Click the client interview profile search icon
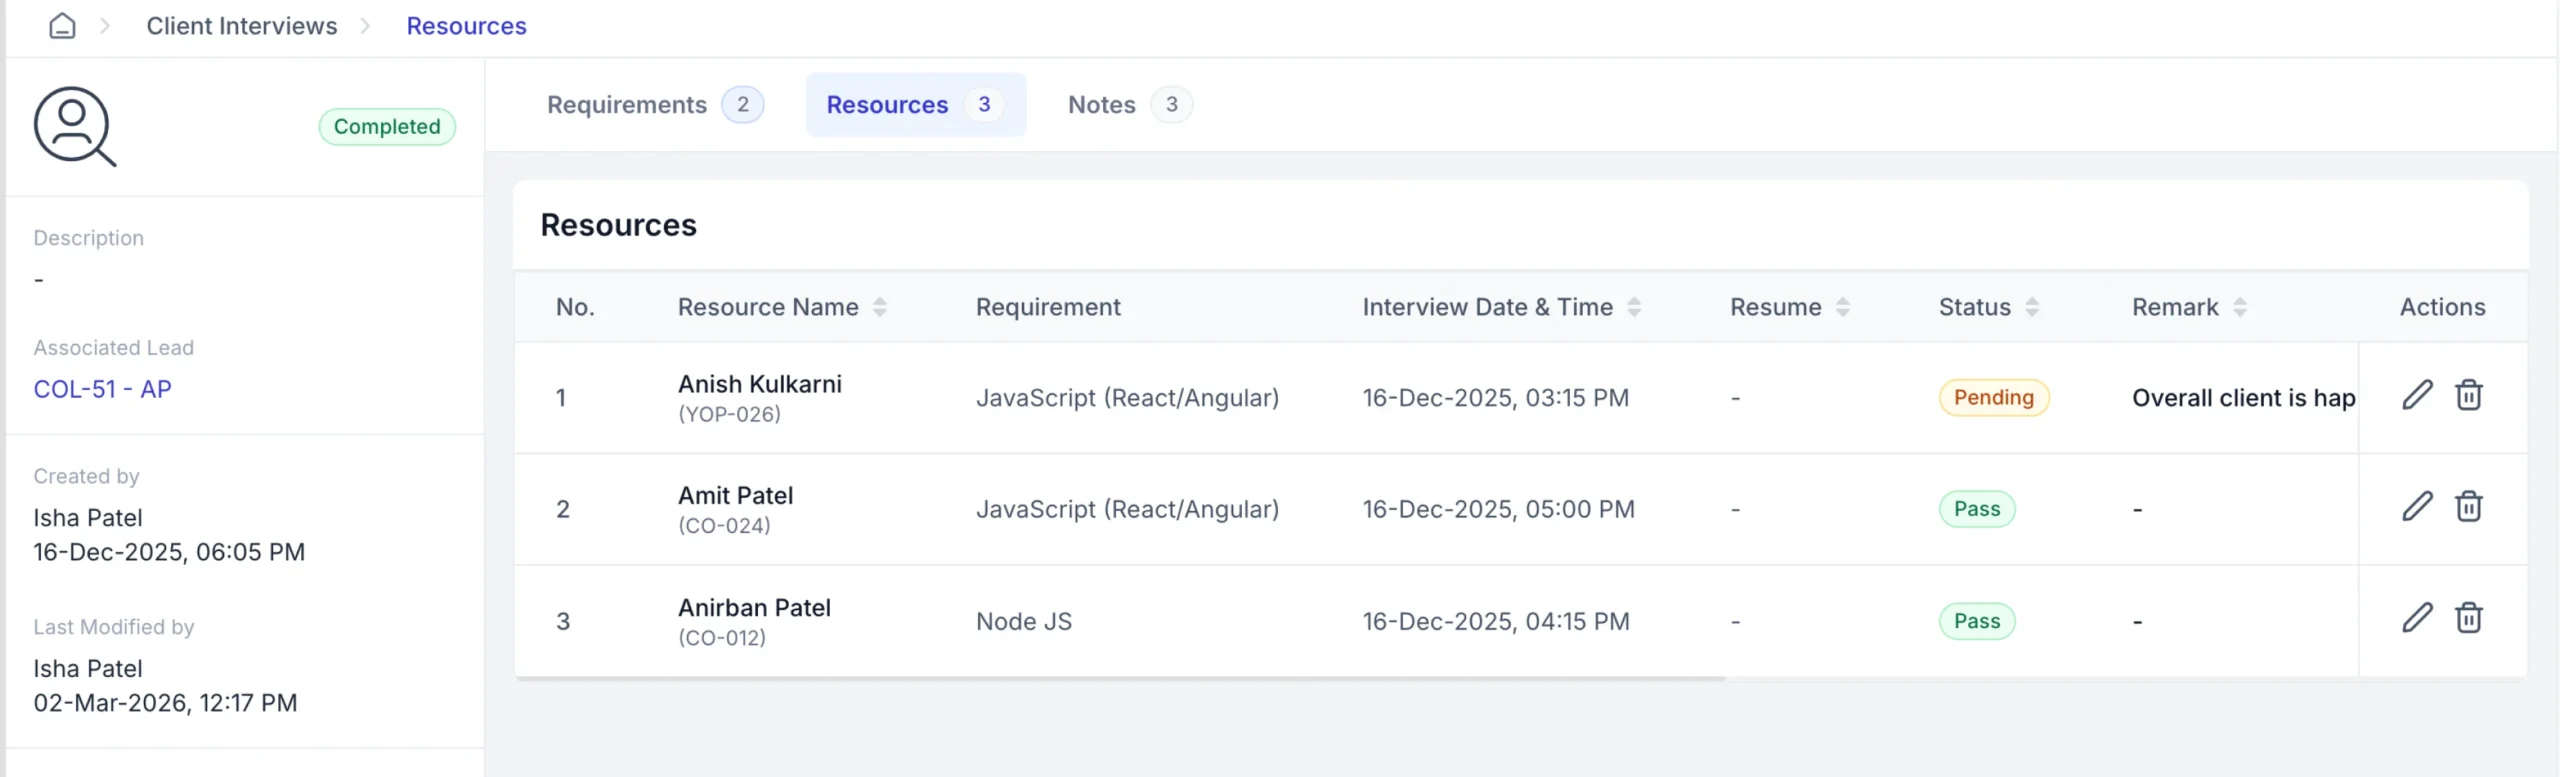This screenshot has width=2560, height=777. point(75,126)
